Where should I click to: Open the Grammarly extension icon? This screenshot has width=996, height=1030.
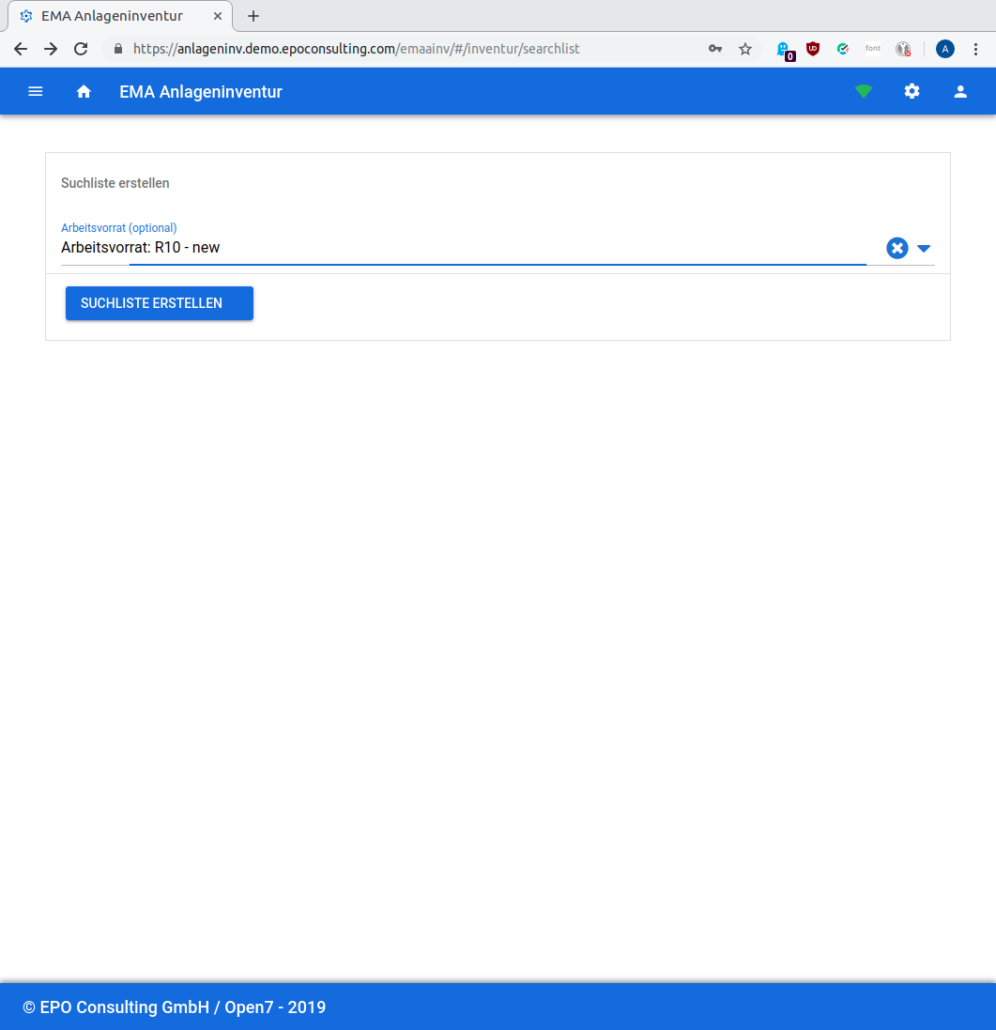tap(842, 49)
